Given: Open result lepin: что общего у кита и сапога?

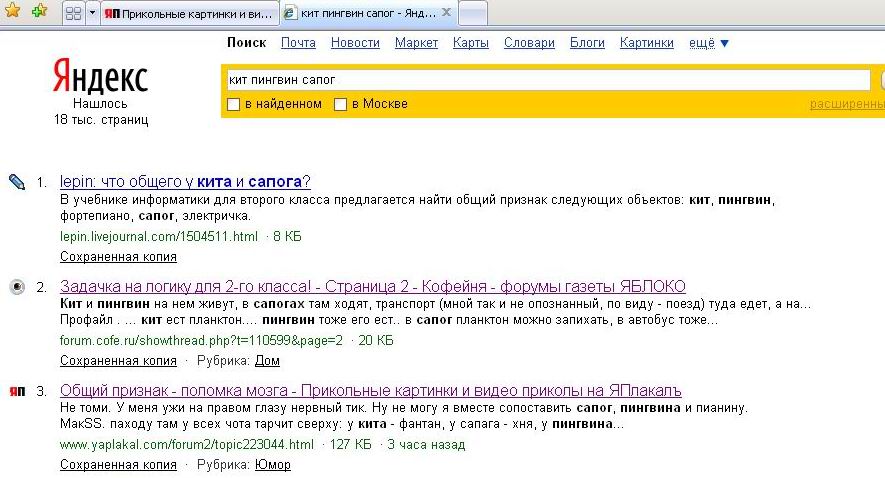Looking at the screenshot, I should [x=185, y=182].
